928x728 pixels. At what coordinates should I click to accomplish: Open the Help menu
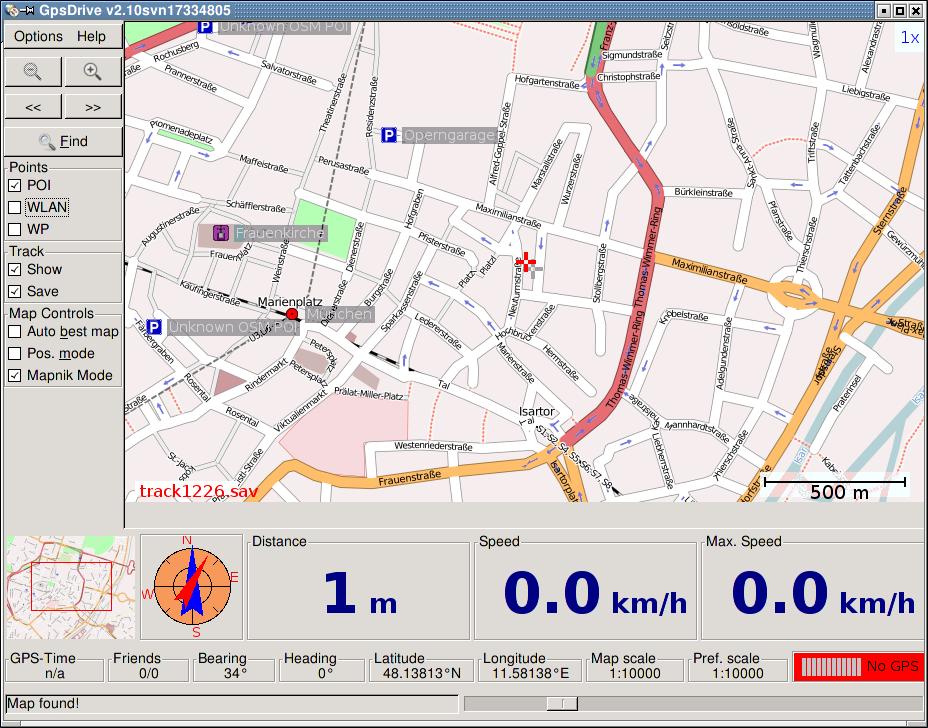click(91, 36)
